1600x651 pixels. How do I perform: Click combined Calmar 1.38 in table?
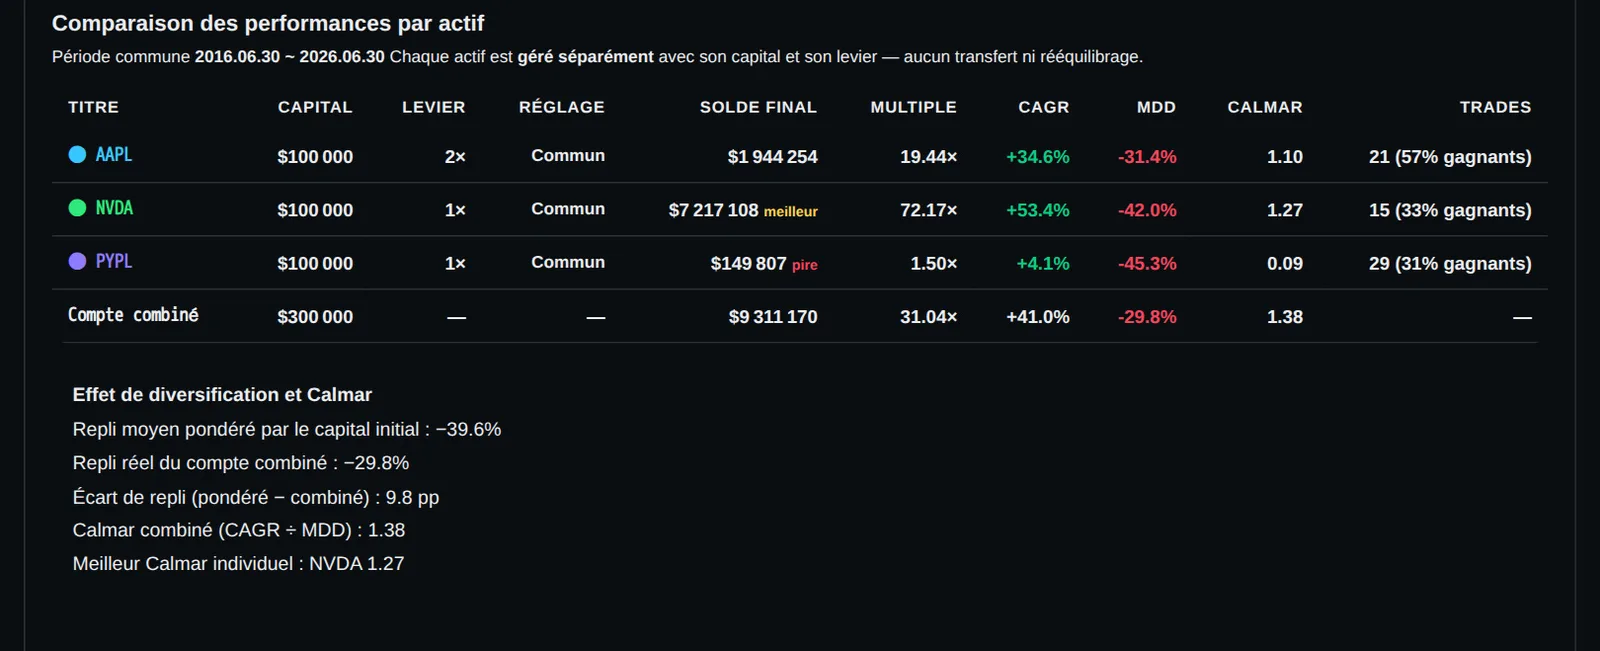[1285, 317]
